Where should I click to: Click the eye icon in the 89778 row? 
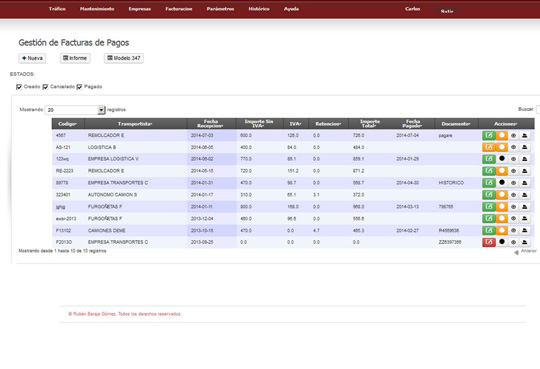[x=513, y=183]
